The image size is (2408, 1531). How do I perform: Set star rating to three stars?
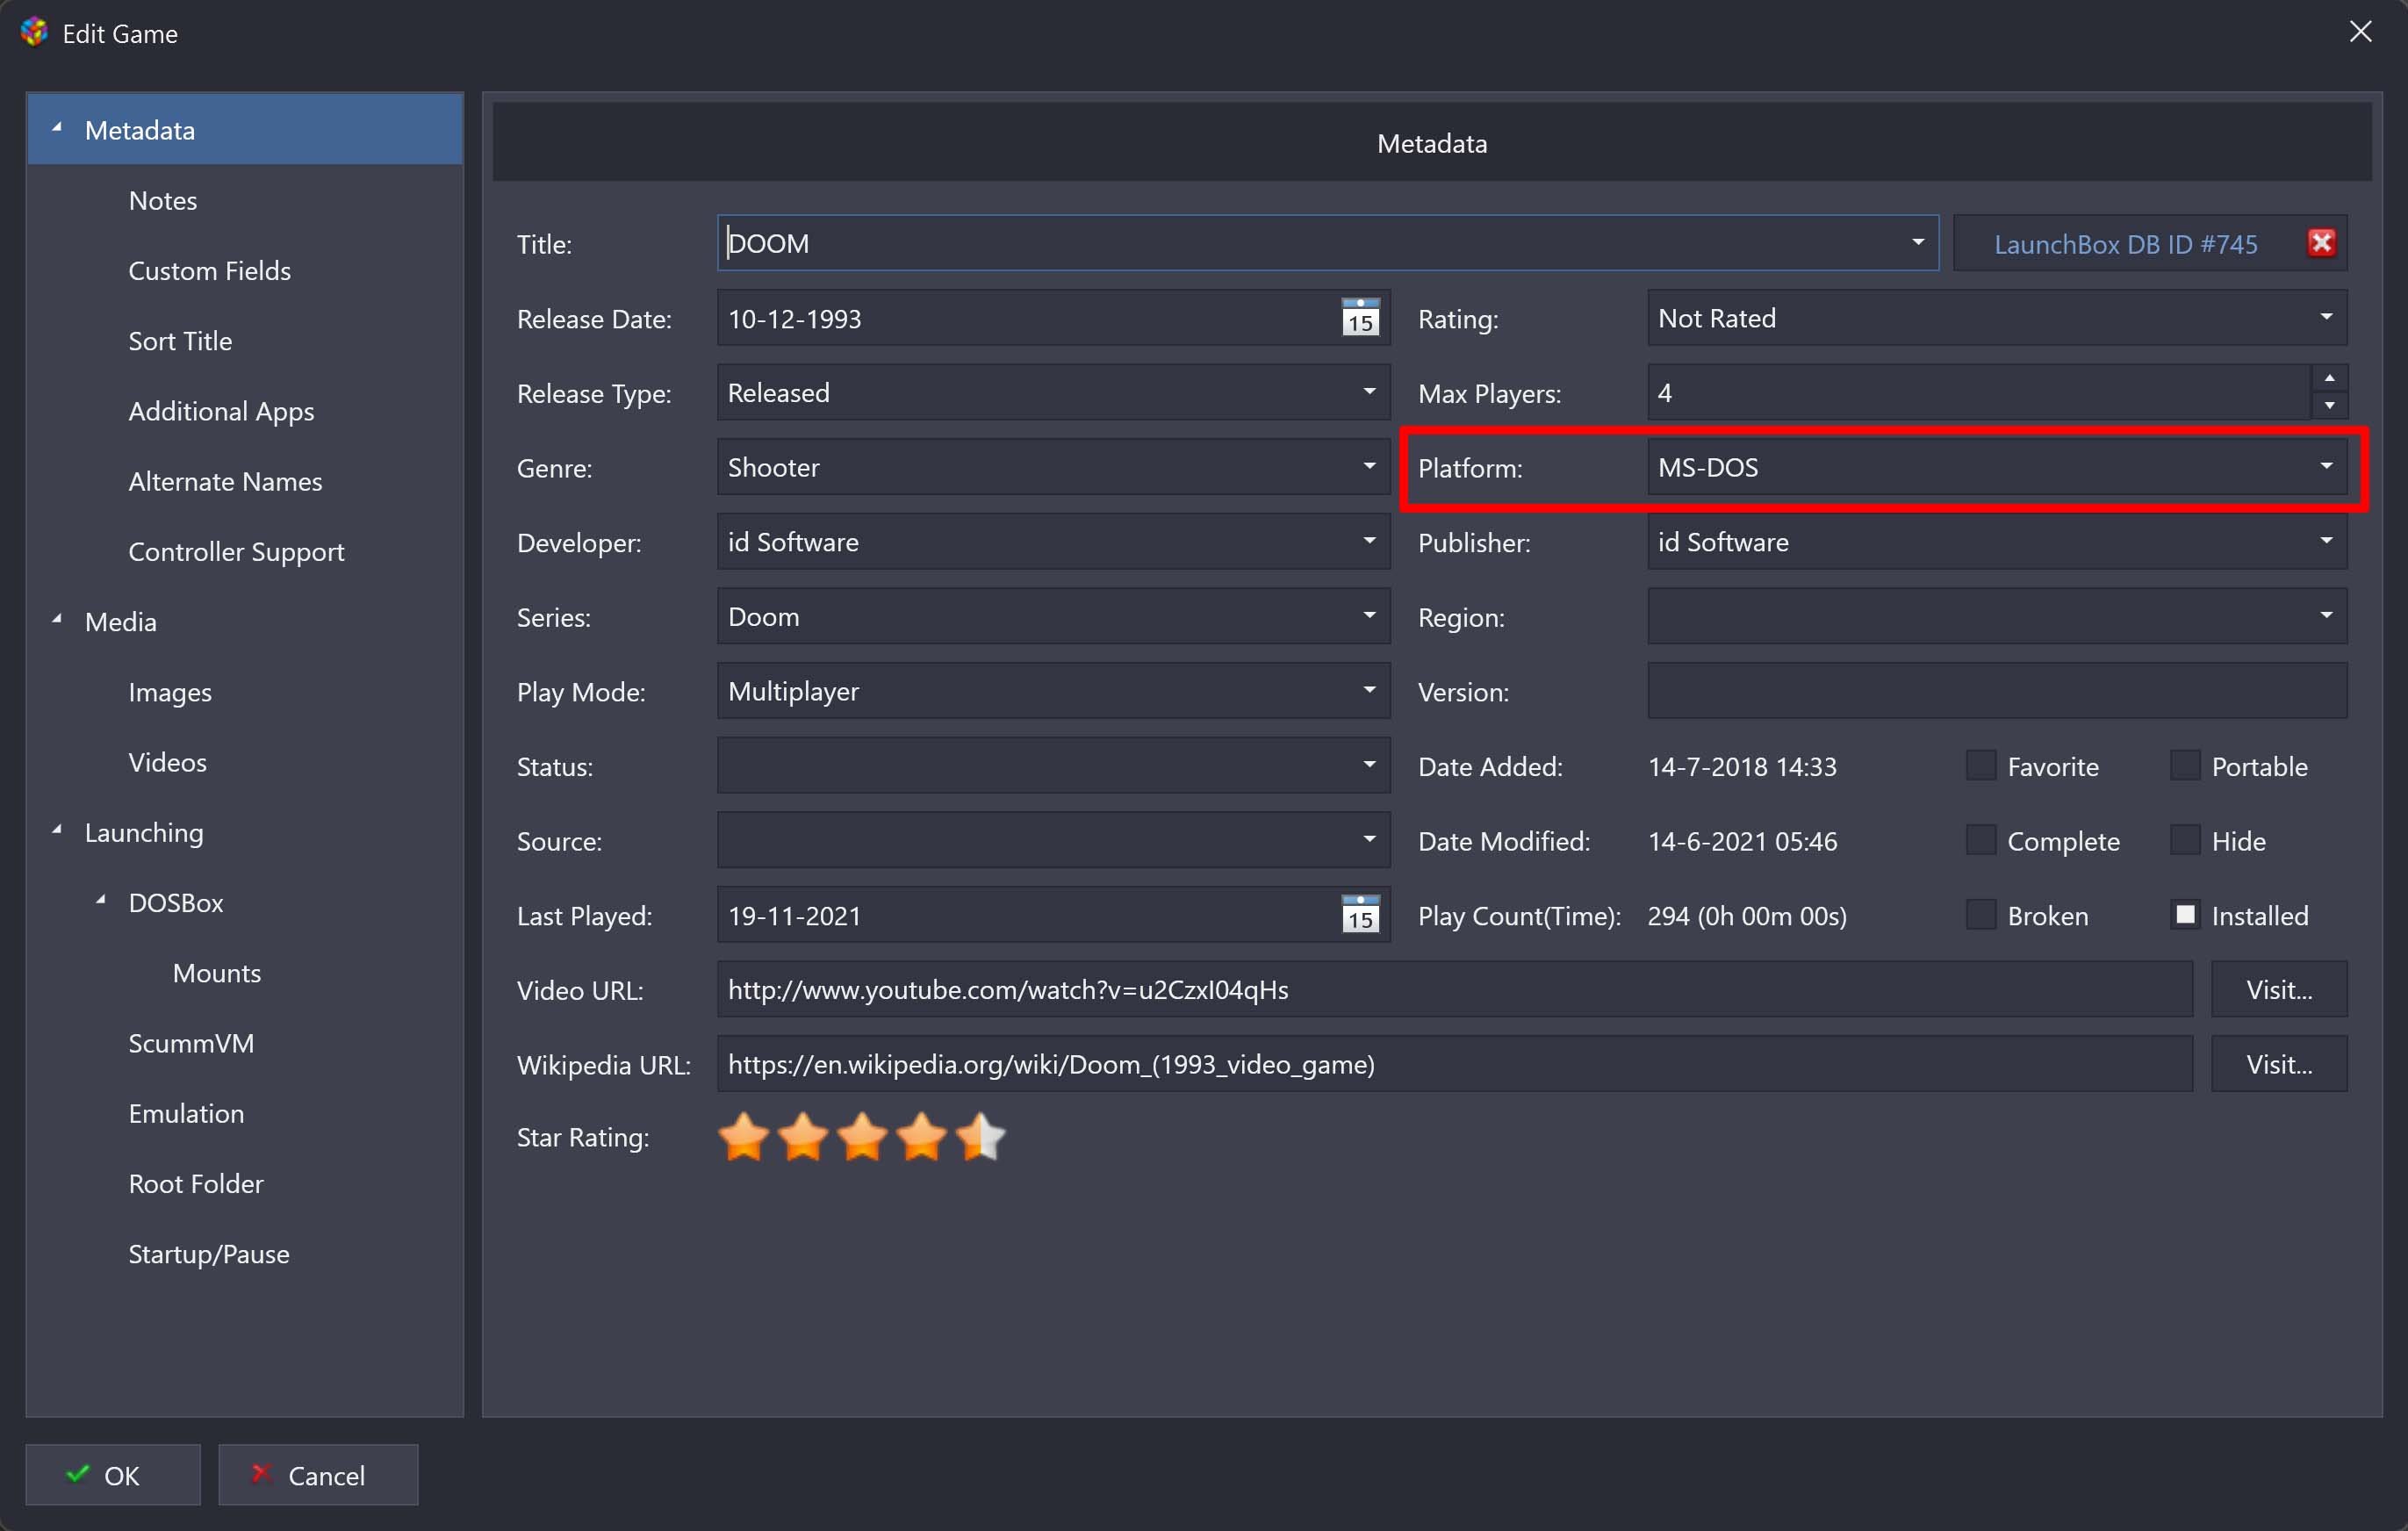[862, 1137]
